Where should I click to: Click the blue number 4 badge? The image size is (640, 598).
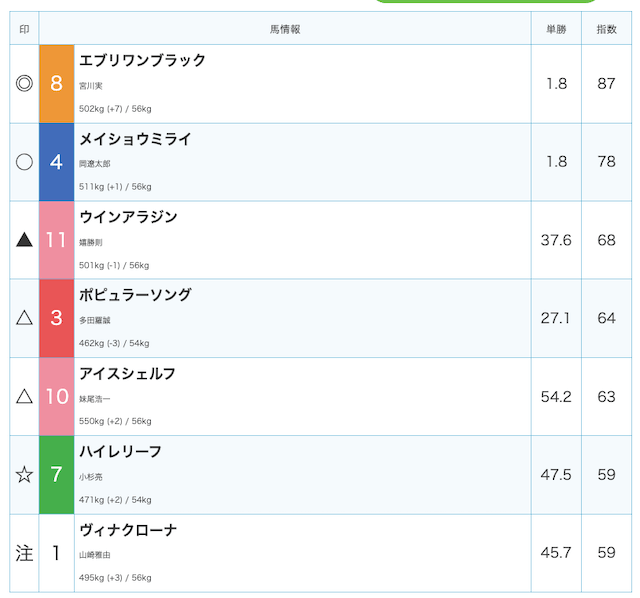click(57, 162)
